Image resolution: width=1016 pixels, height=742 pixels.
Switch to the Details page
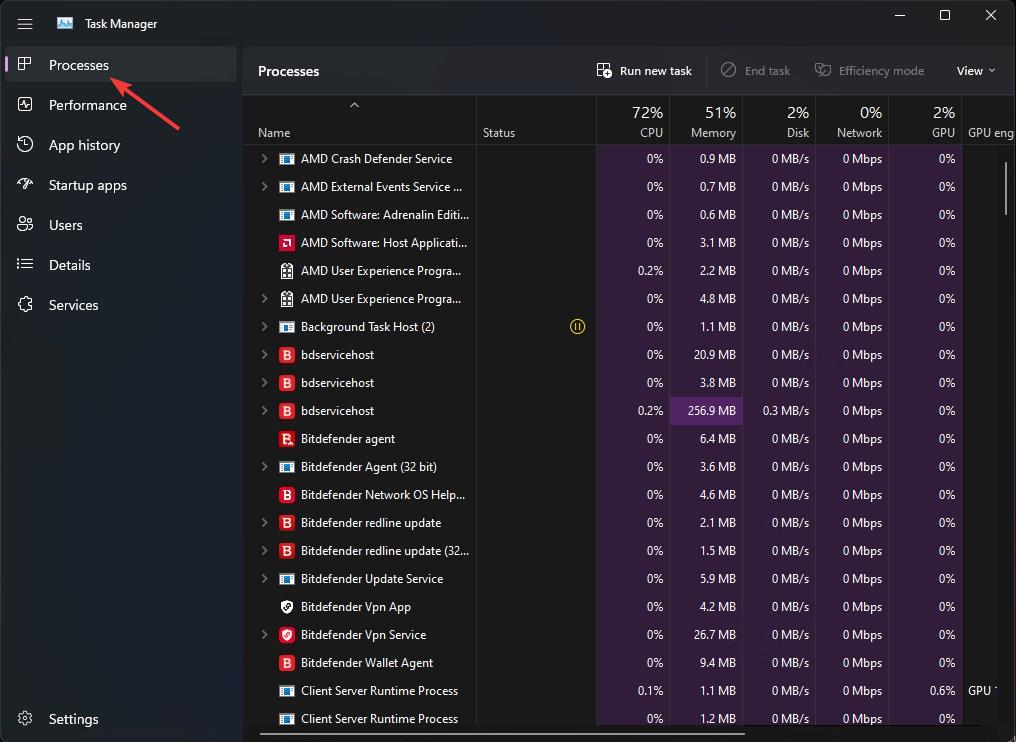point(121,264)
